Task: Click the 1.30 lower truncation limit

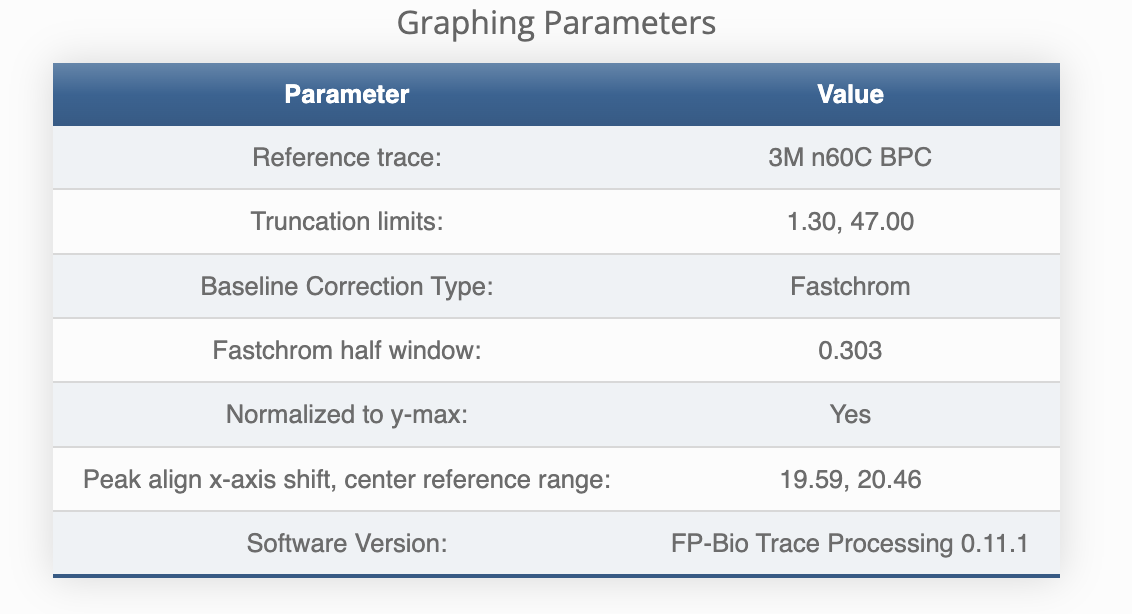Action: pos(811,222)
